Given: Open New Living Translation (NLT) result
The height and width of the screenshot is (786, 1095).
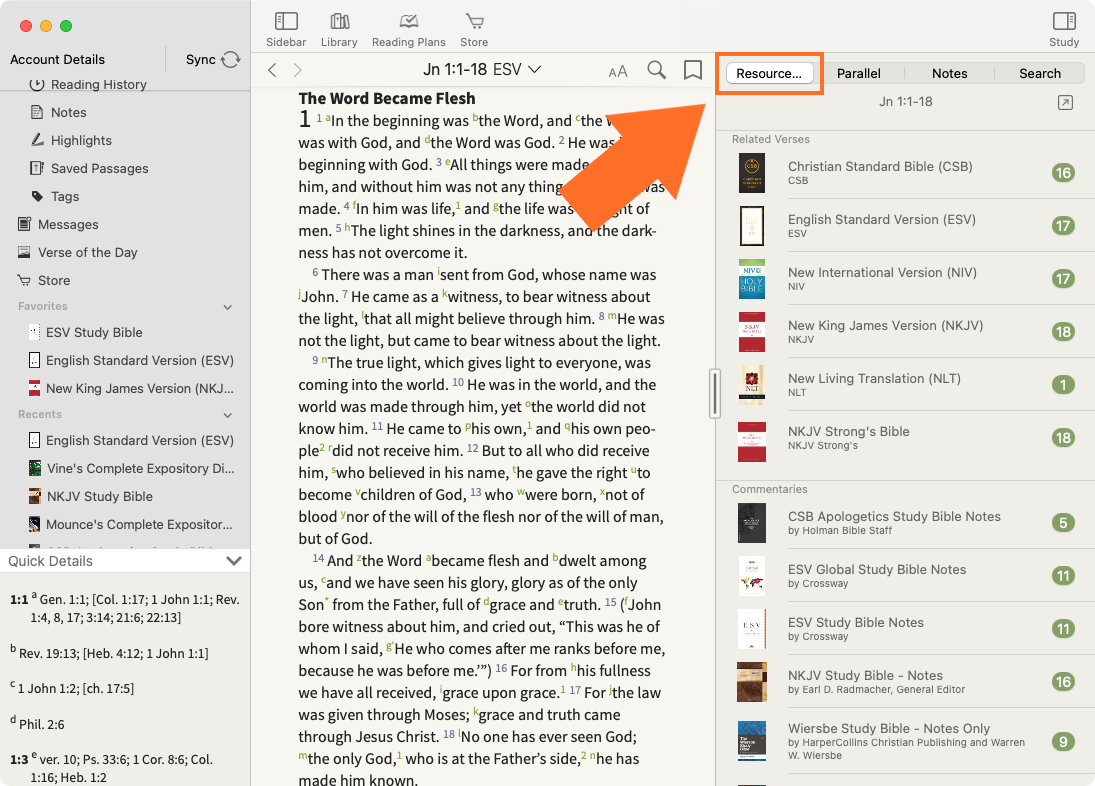Looking at the screenshot, I should 906,385.
